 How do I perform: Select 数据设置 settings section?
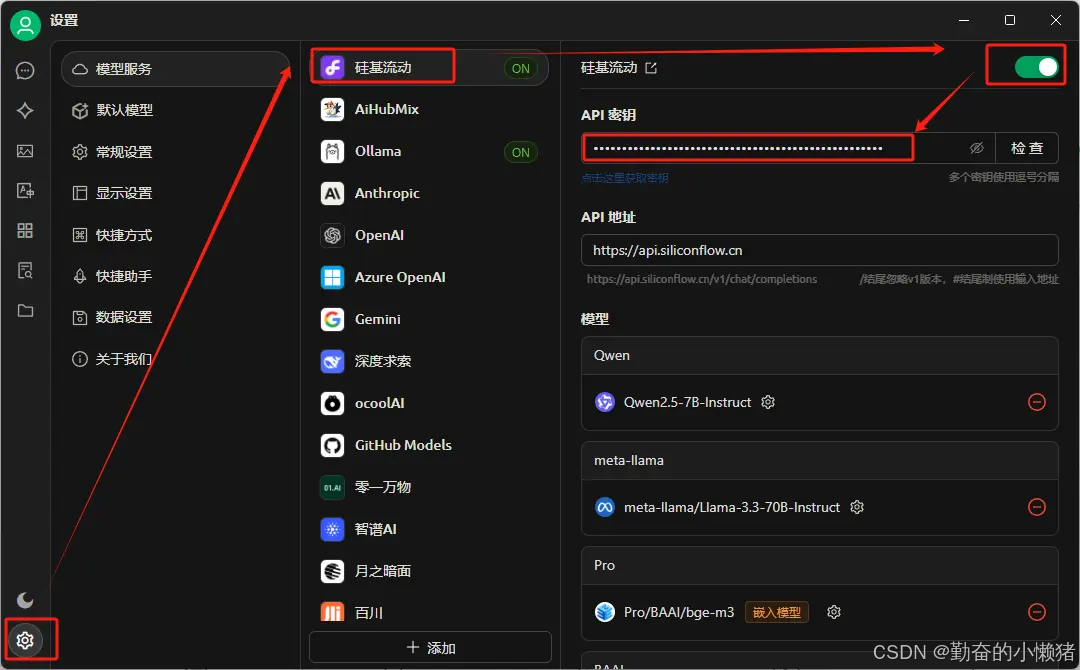[x=176, y=317]
